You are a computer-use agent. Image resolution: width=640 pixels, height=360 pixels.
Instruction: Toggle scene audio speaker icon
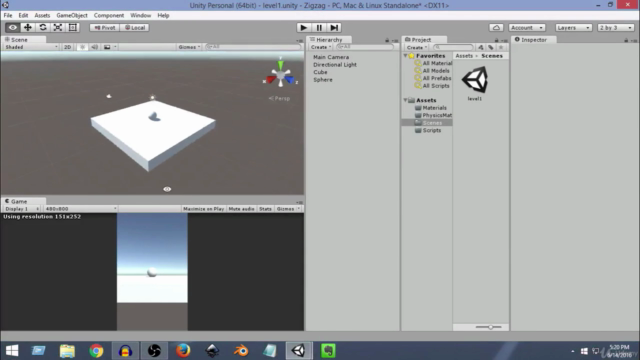pos(94,47)
